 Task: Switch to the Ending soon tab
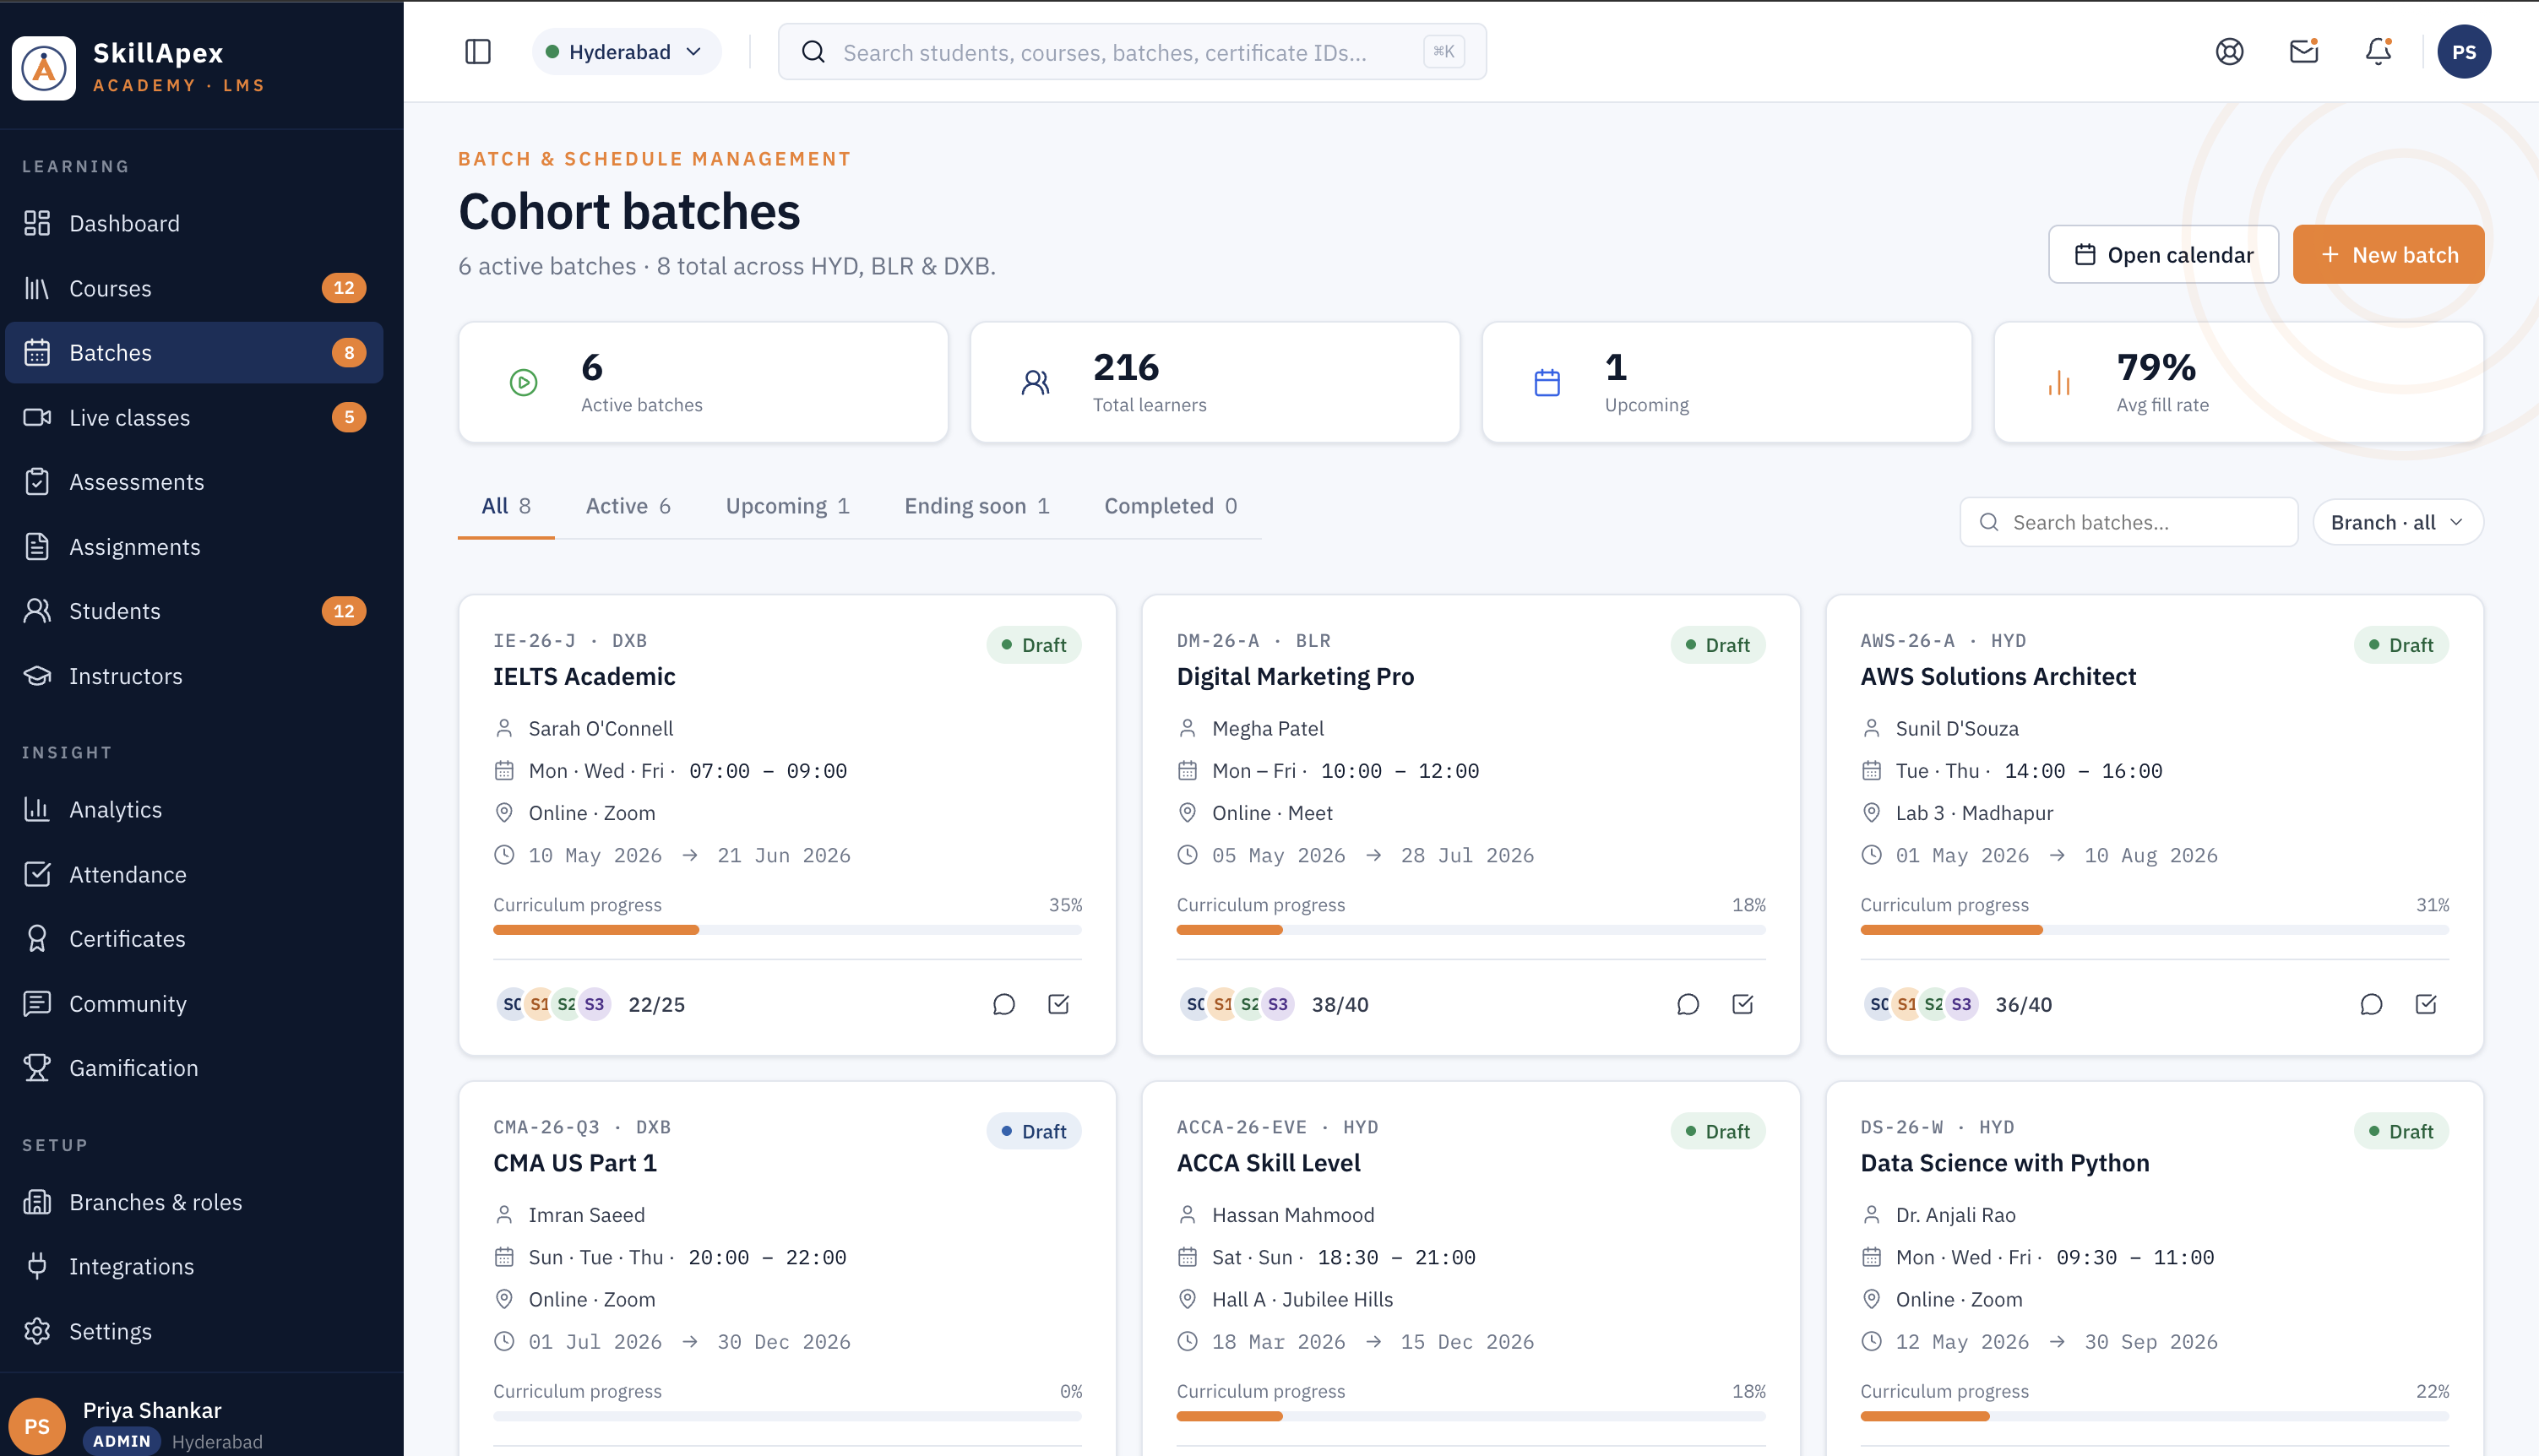[977, 506]
